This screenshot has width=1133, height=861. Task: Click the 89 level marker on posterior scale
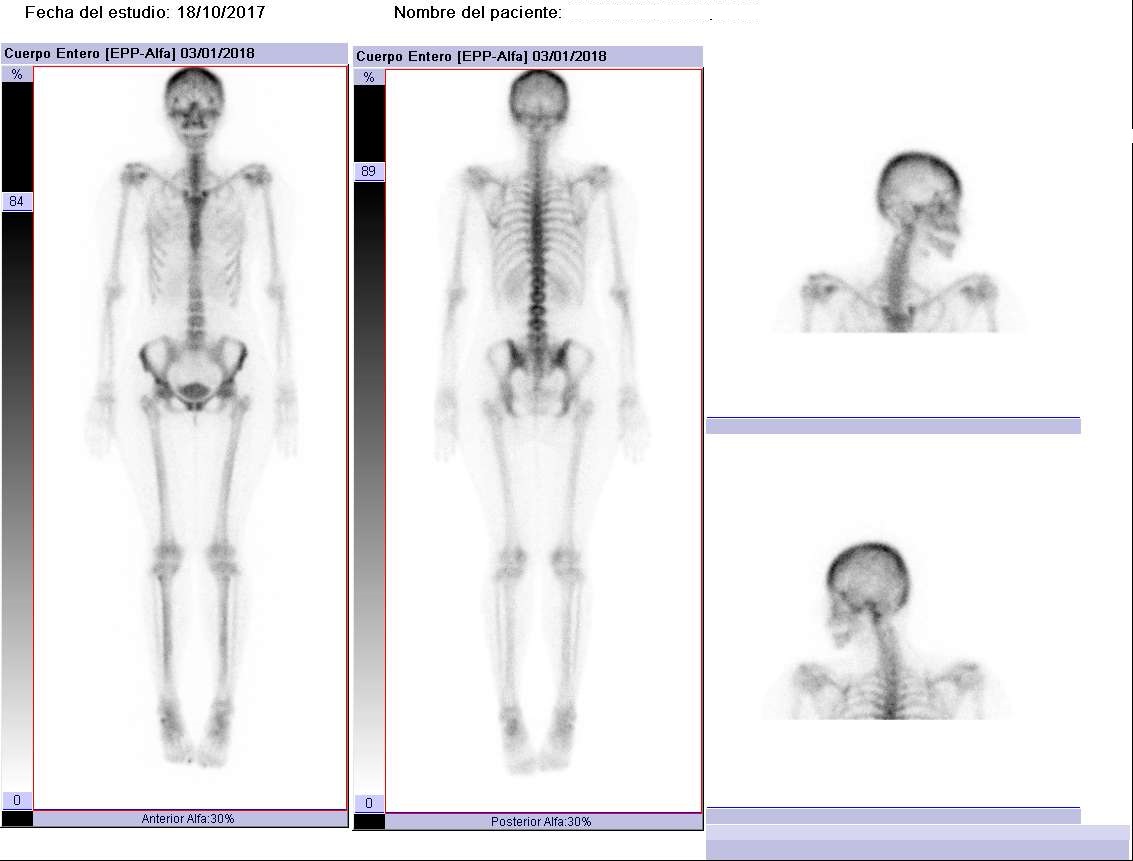tap(369, 172)
